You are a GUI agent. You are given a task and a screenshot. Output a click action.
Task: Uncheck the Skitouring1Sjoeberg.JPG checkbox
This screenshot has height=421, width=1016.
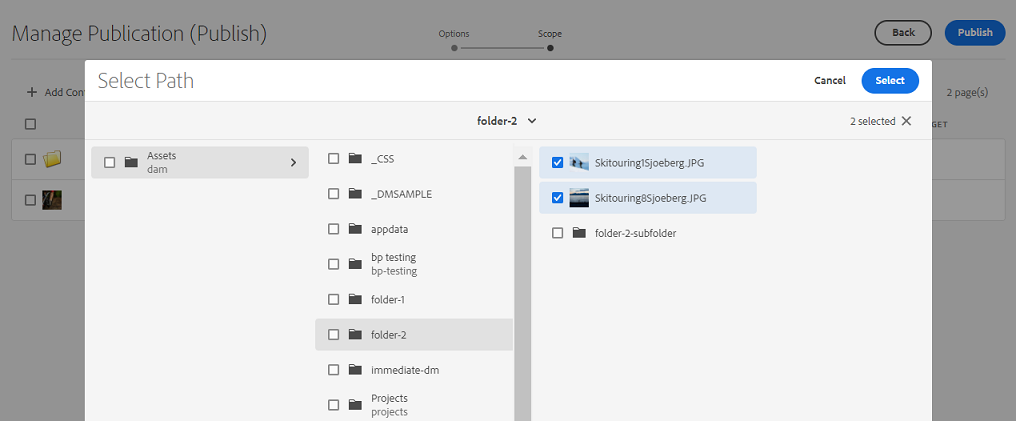pos(558,163)
